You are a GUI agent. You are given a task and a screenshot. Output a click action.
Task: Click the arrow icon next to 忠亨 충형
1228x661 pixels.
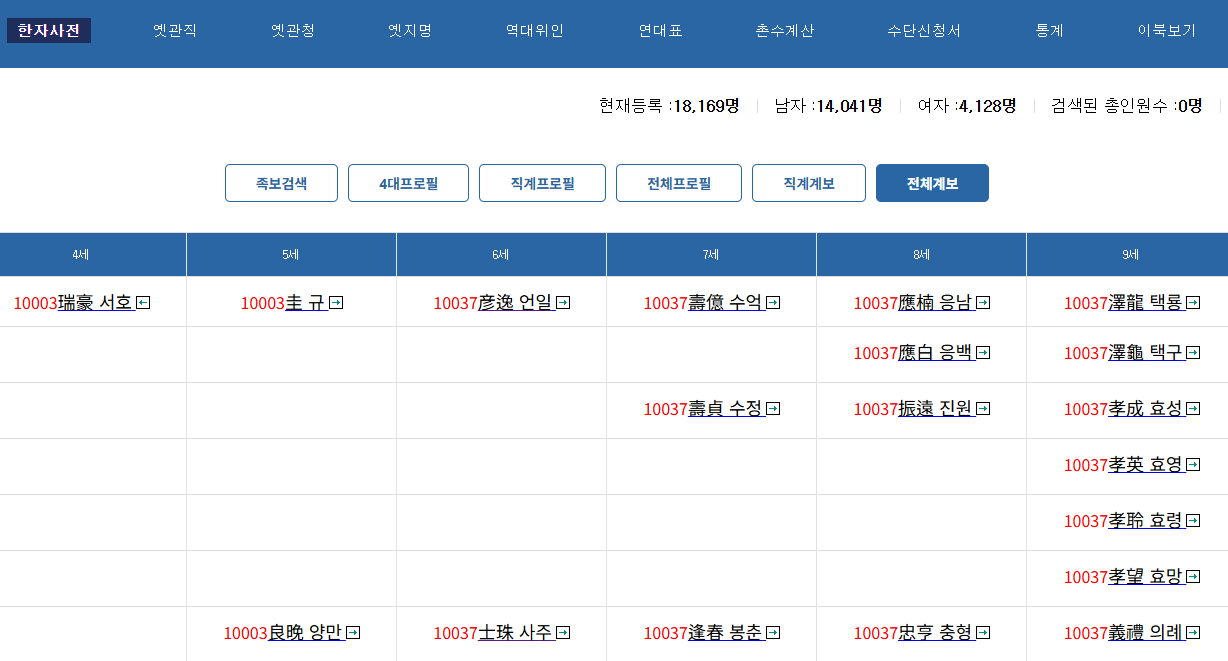[983, 633]
